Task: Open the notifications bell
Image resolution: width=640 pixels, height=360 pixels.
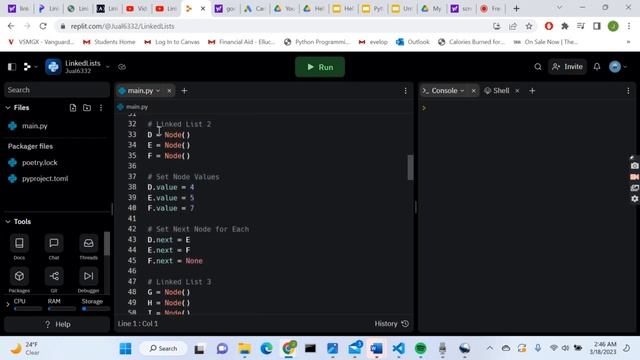Action: tap(597, 67)
